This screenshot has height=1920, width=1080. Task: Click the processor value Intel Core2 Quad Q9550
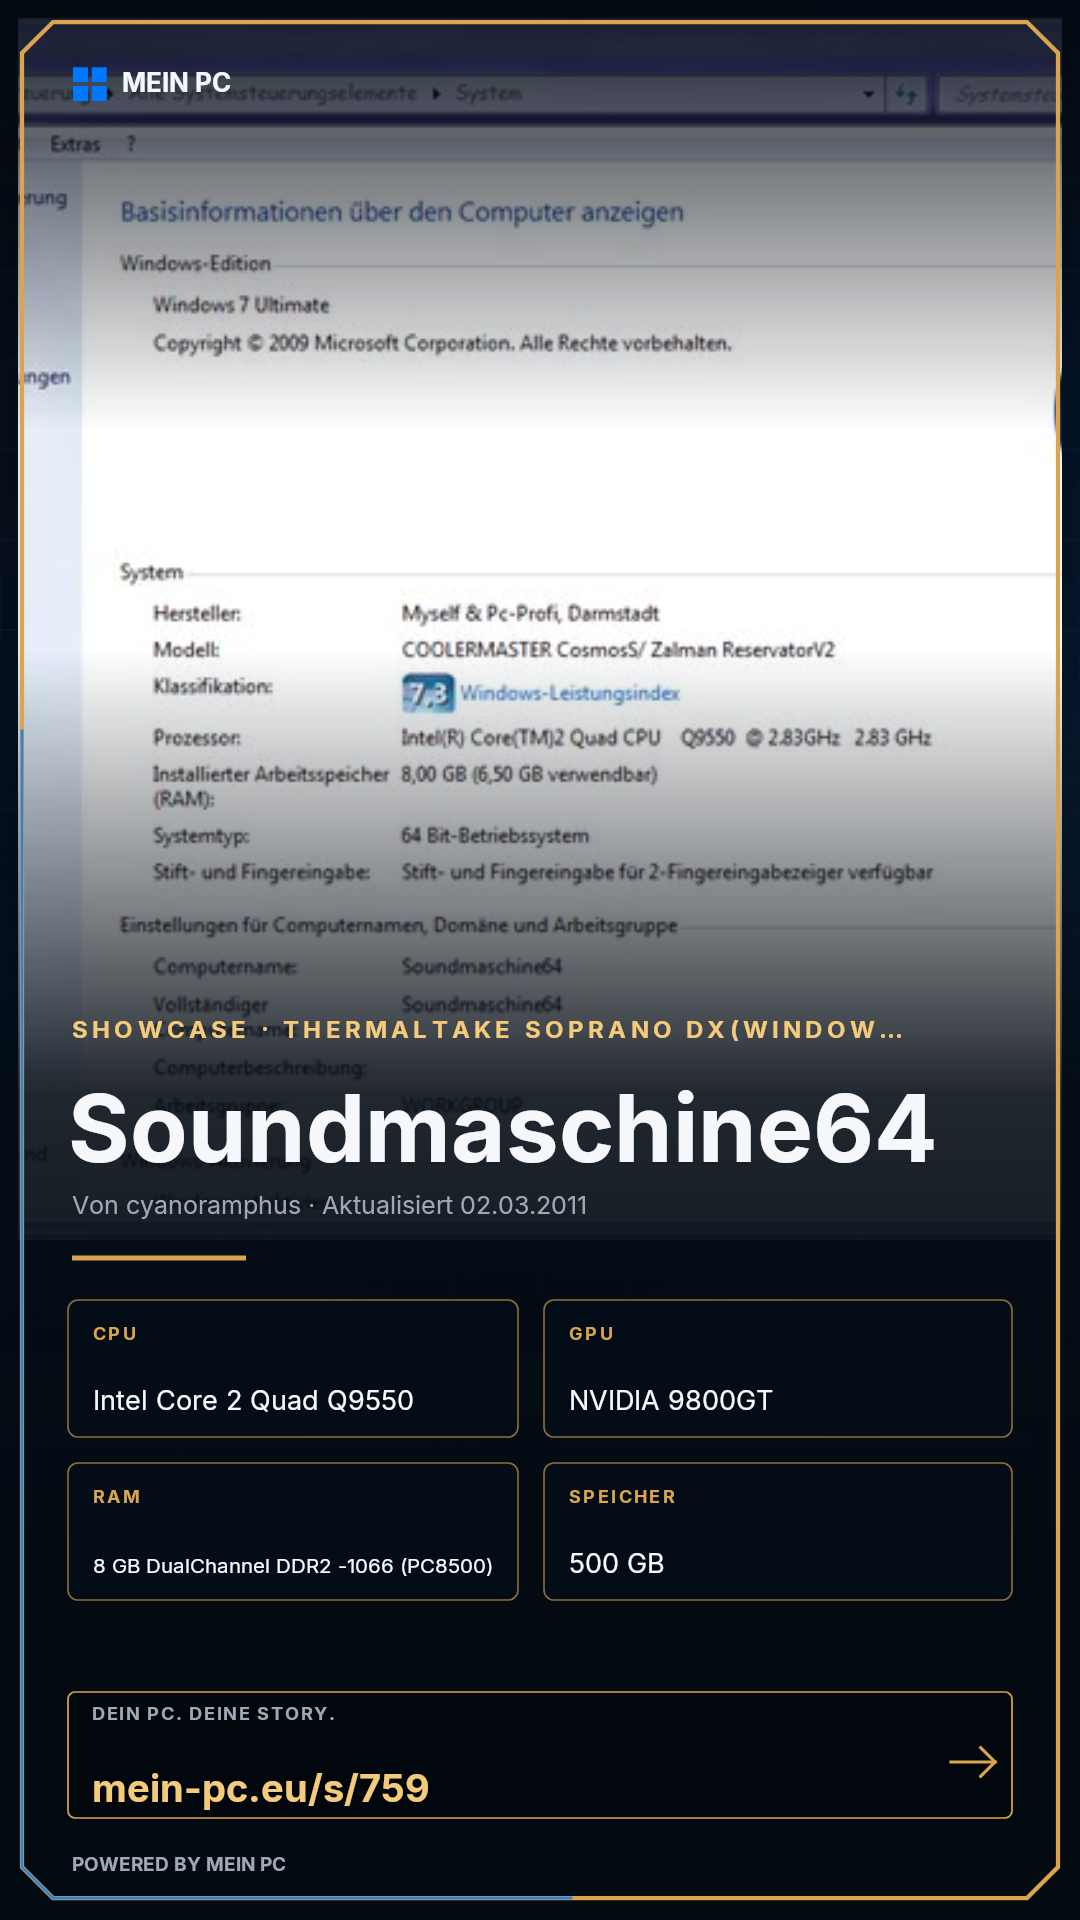667,738
